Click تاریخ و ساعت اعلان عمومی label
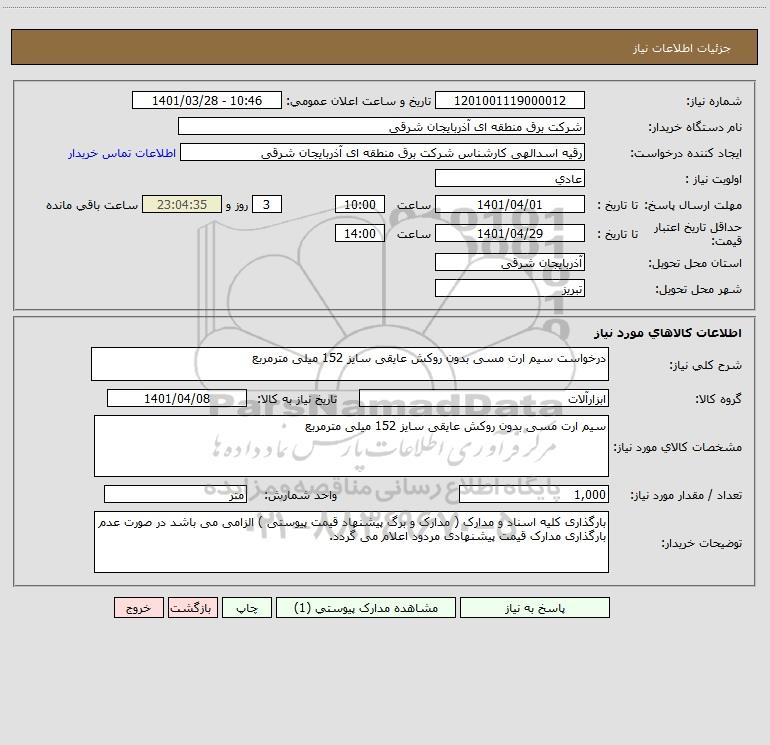Screen dimensions: 770x745 click(359, 101)
